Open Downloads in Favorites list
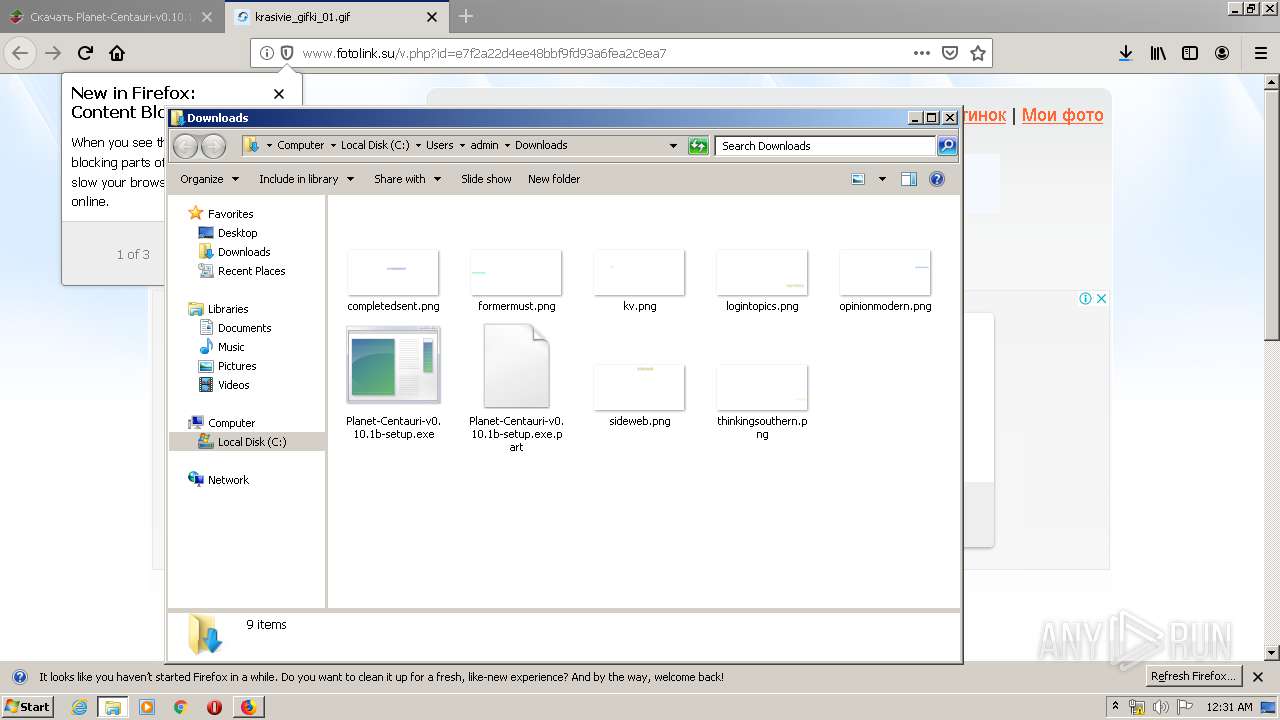The width and height of the screenshot is (1280, 720). [244, 252]
